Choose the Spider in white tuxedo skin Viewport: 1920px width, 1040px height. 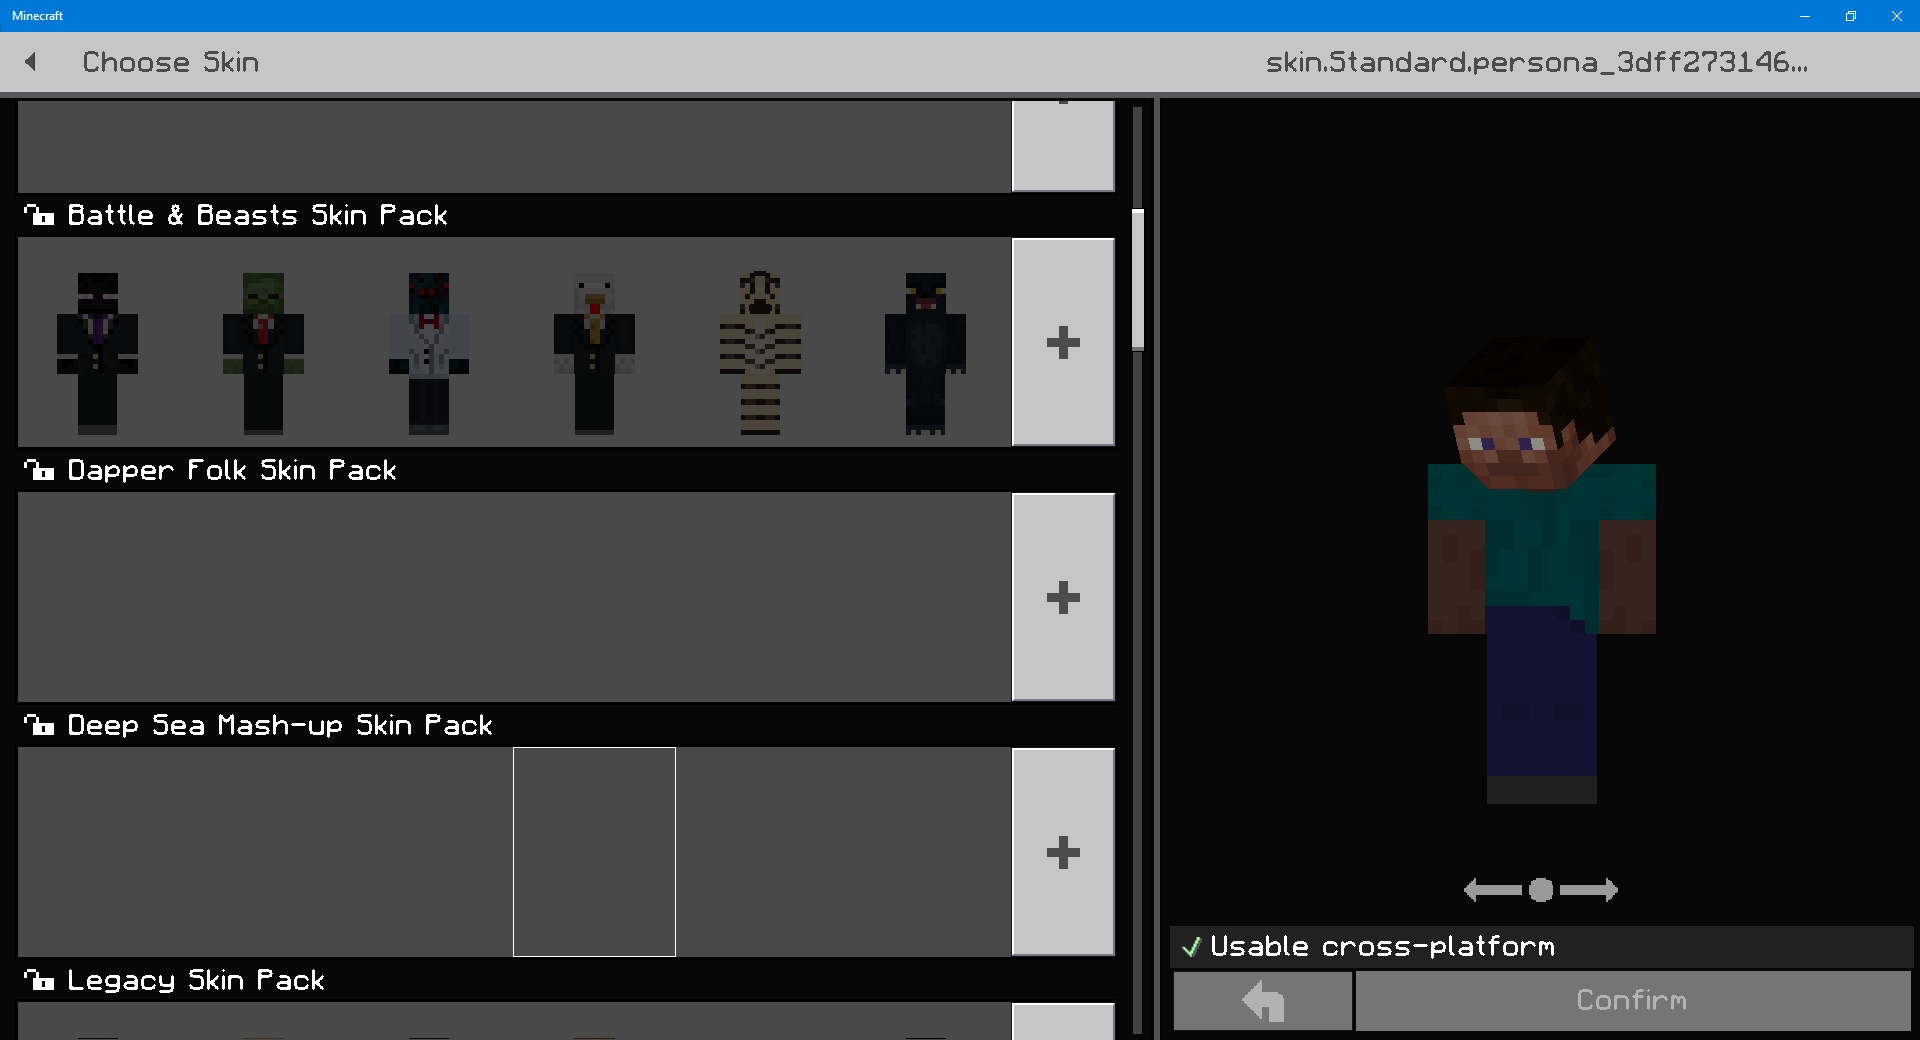point(429,353)
